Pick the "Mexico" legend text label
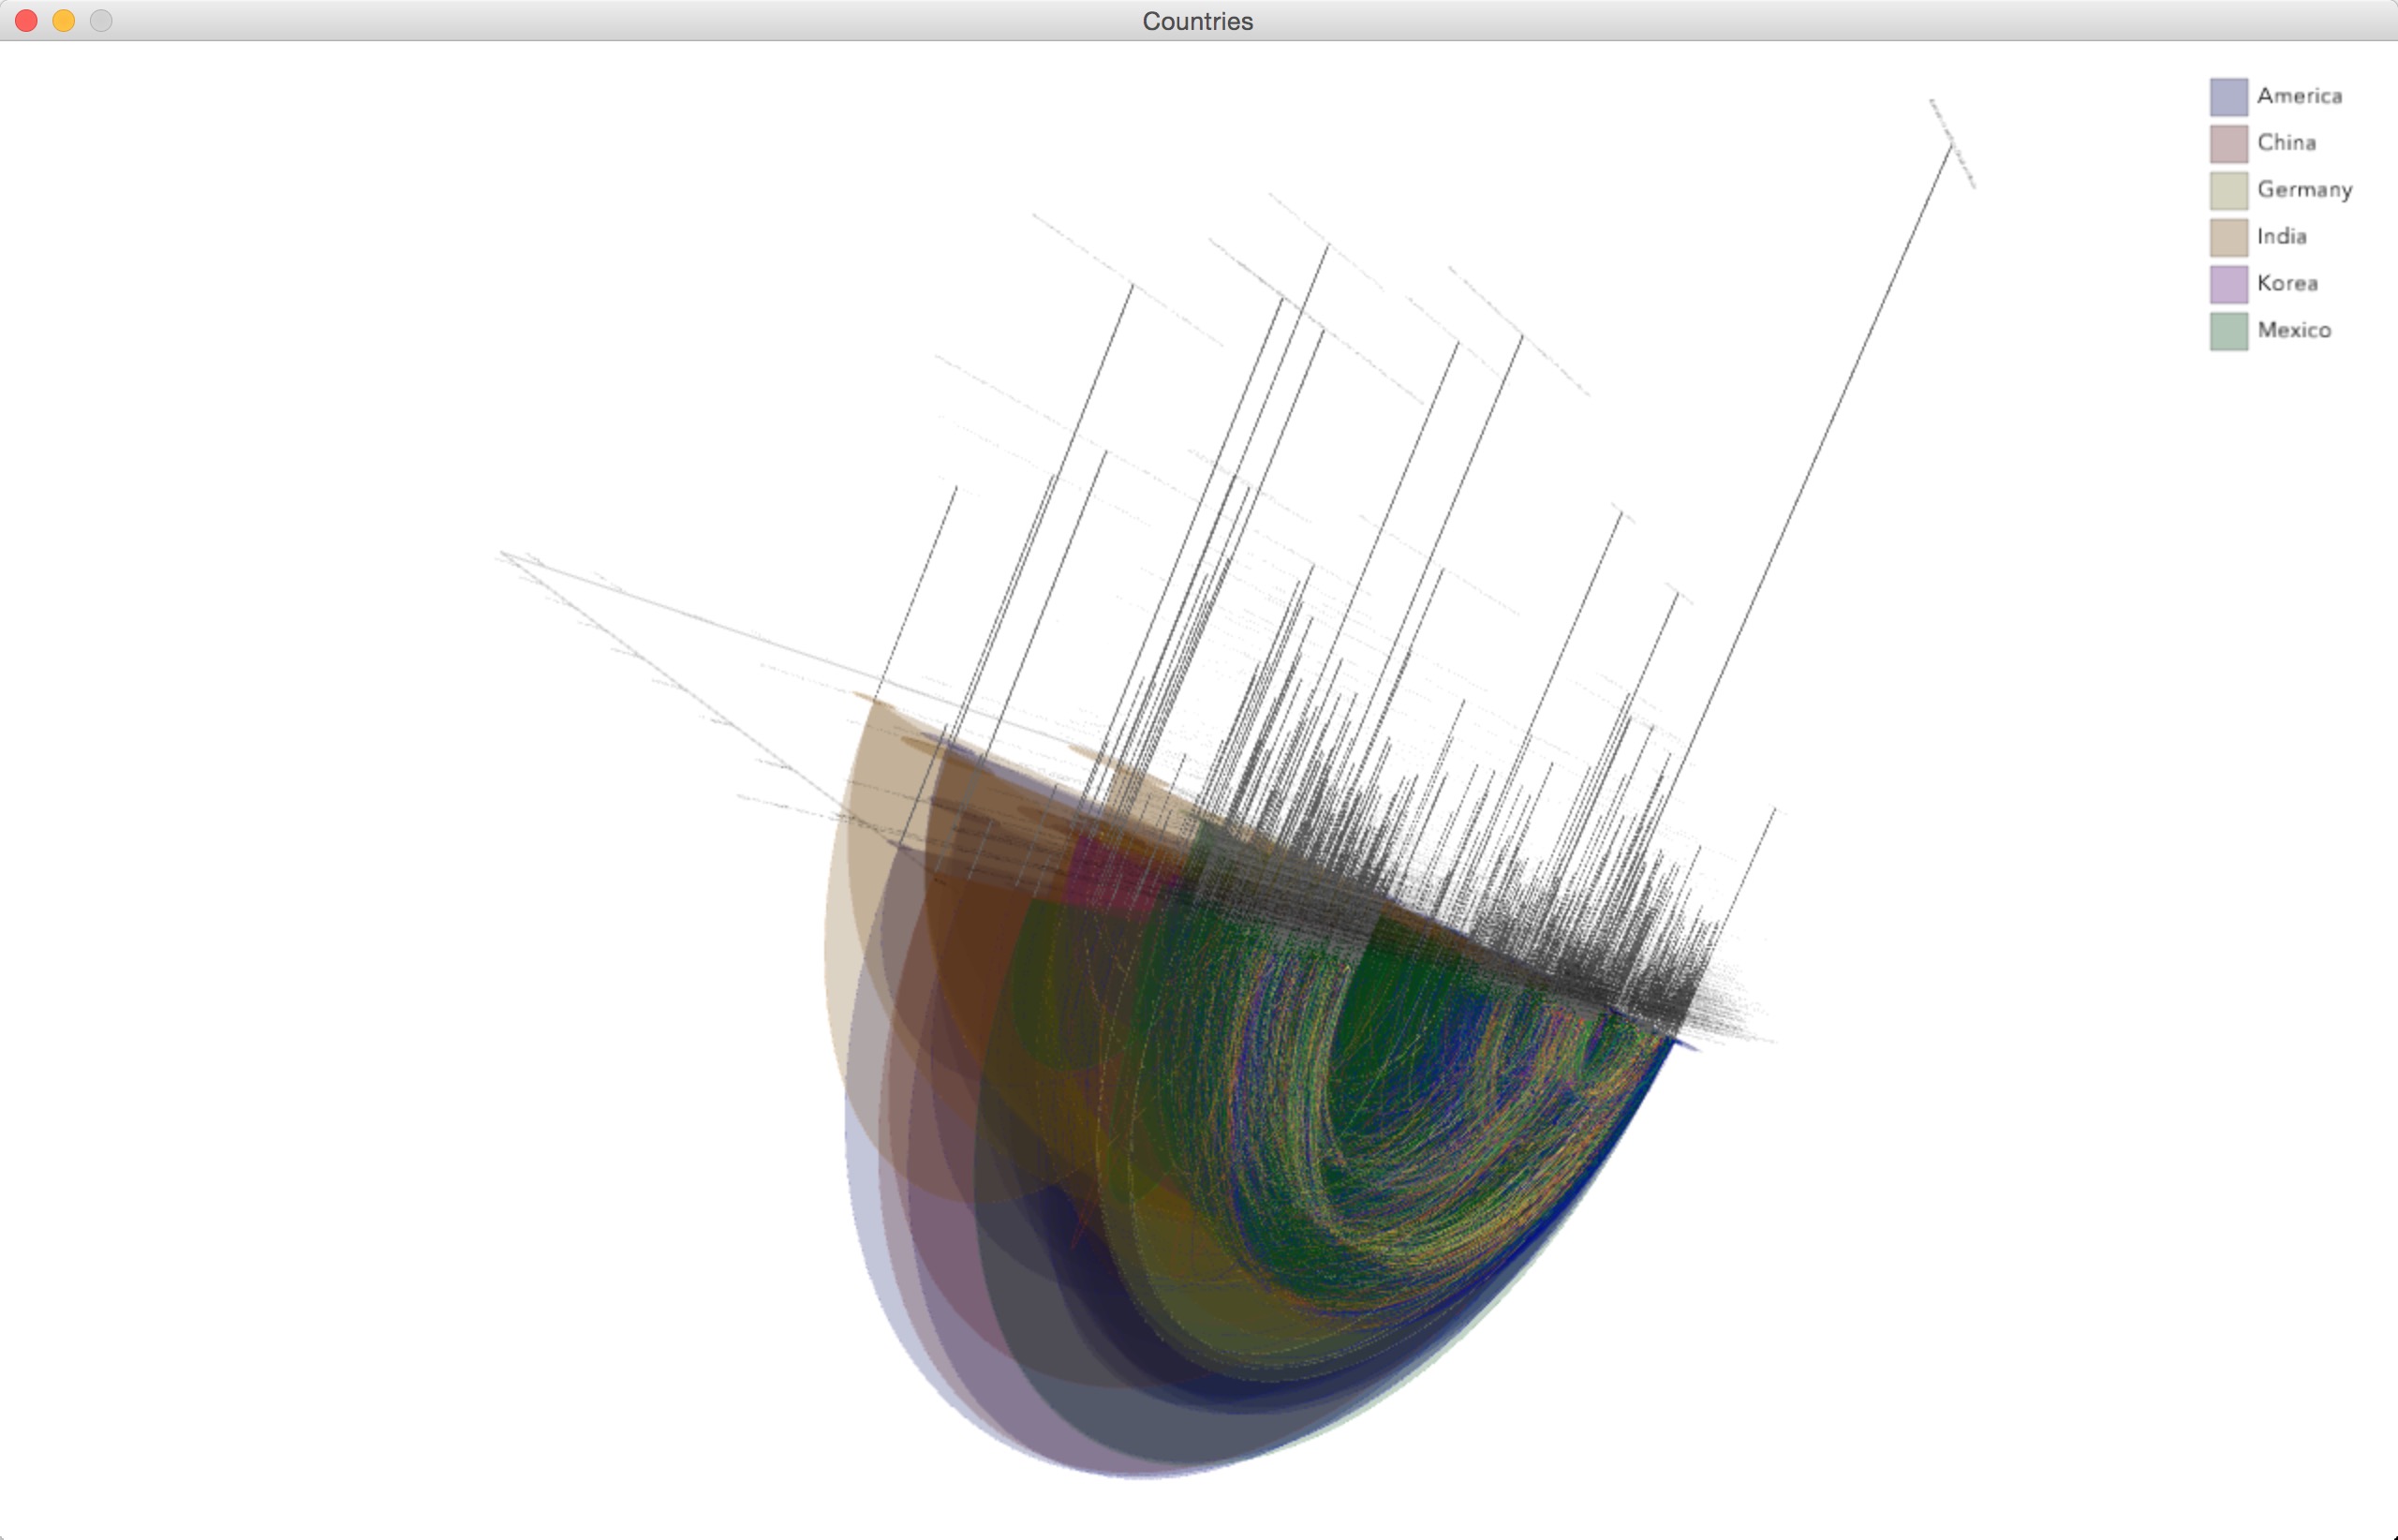This screenshot has height=1540, width=2398. (2293, 331)
